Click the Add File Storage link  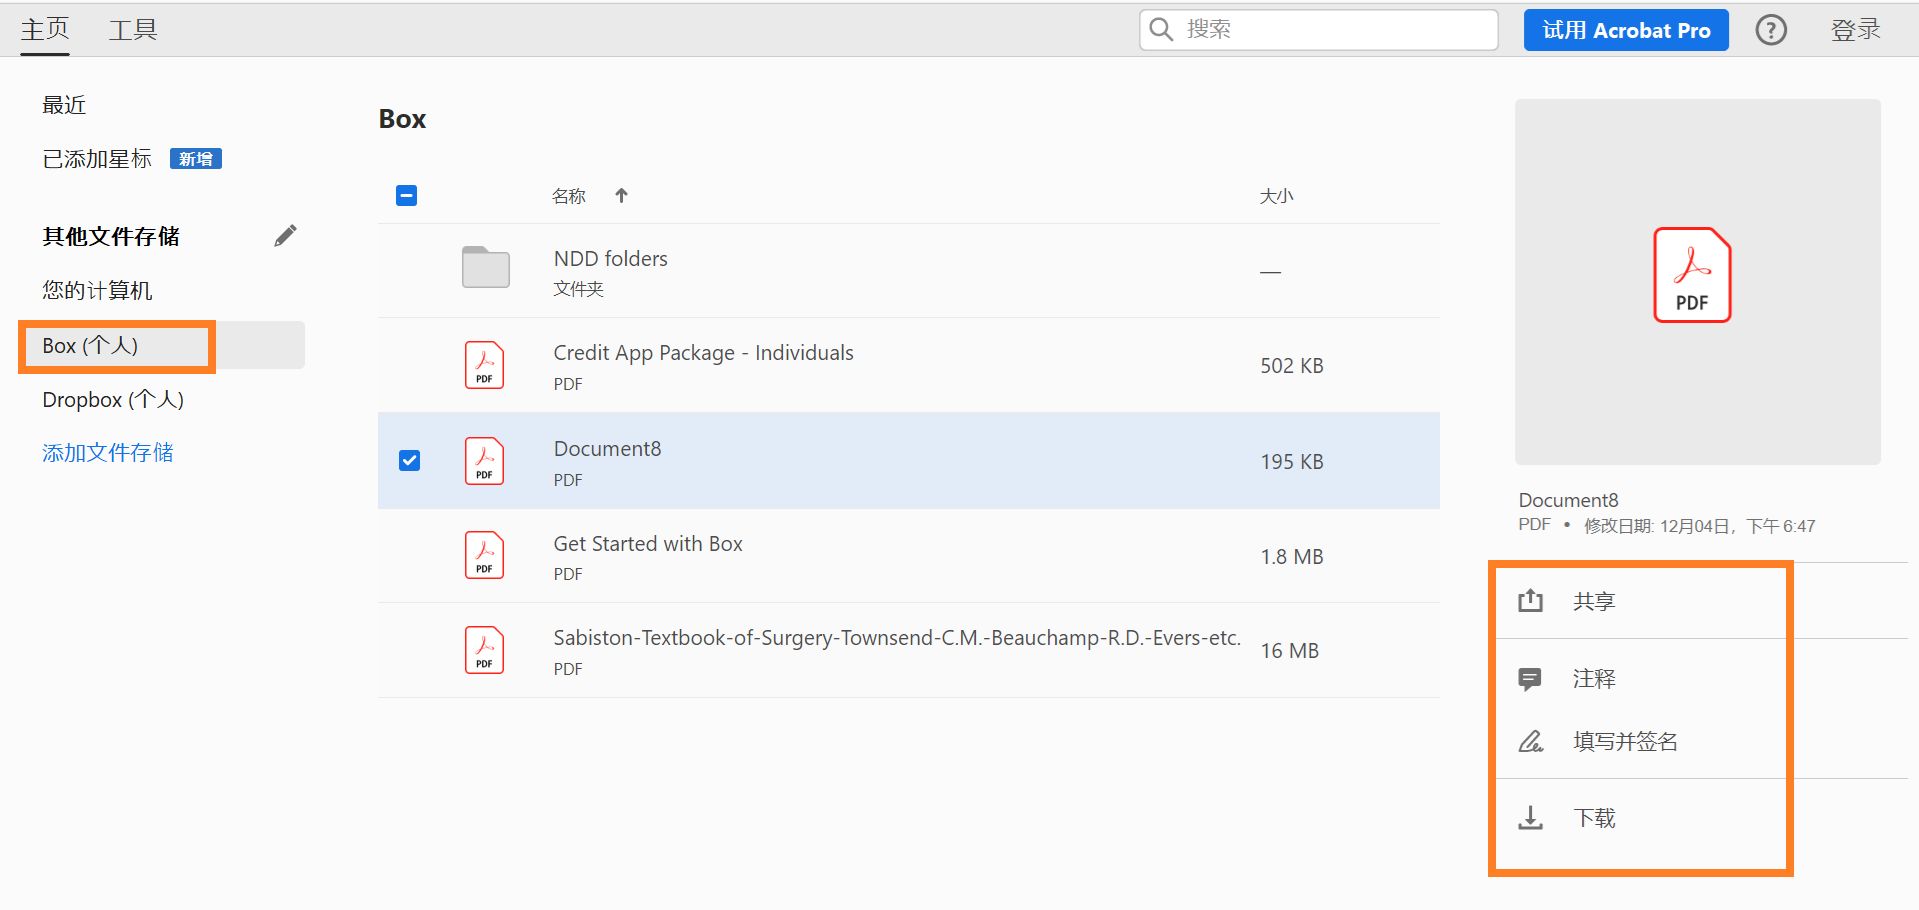(x=108, y=453)
